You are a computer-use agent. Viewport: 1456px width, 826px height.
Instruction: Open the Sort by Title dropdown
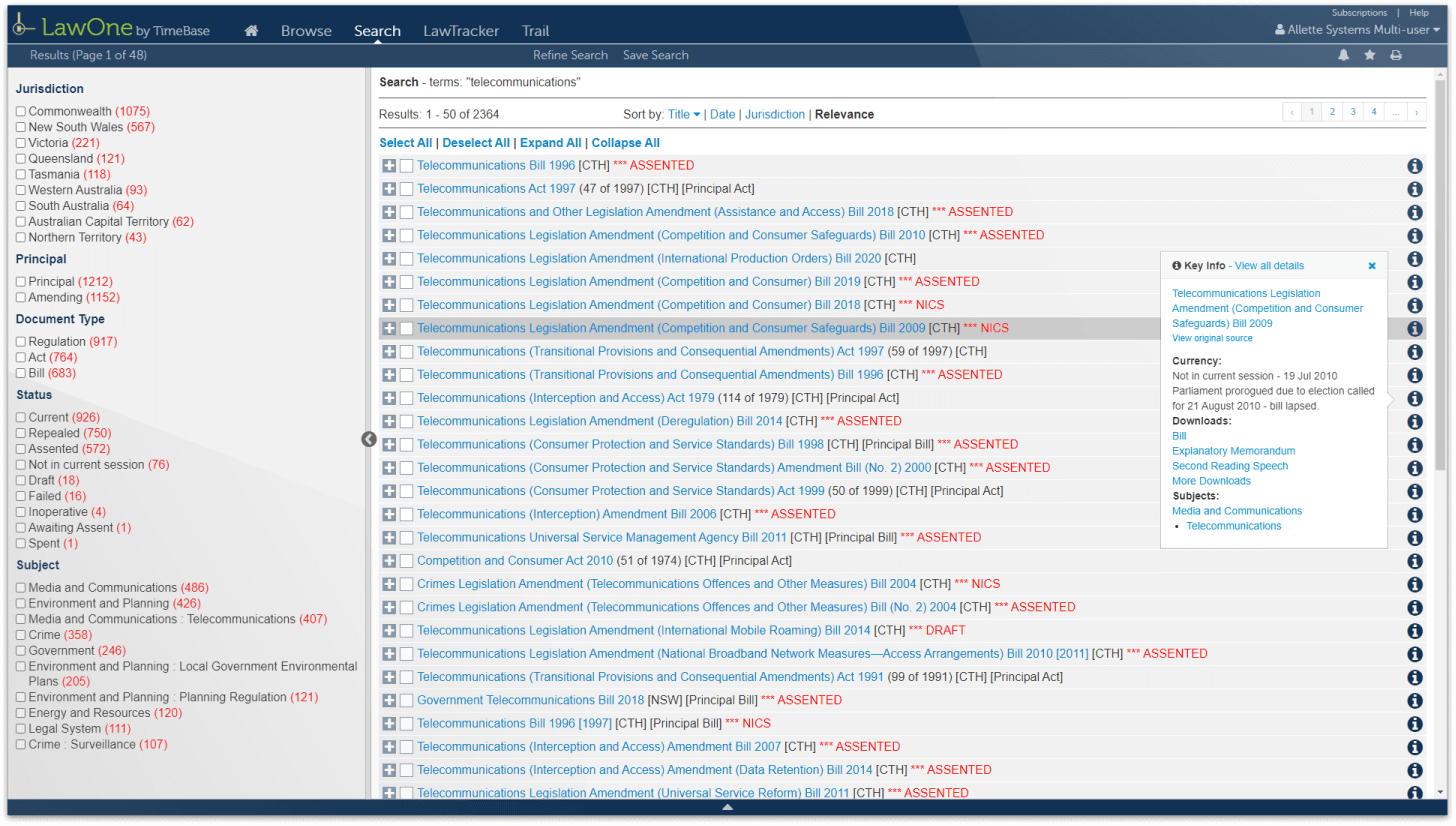pos(684,115)
